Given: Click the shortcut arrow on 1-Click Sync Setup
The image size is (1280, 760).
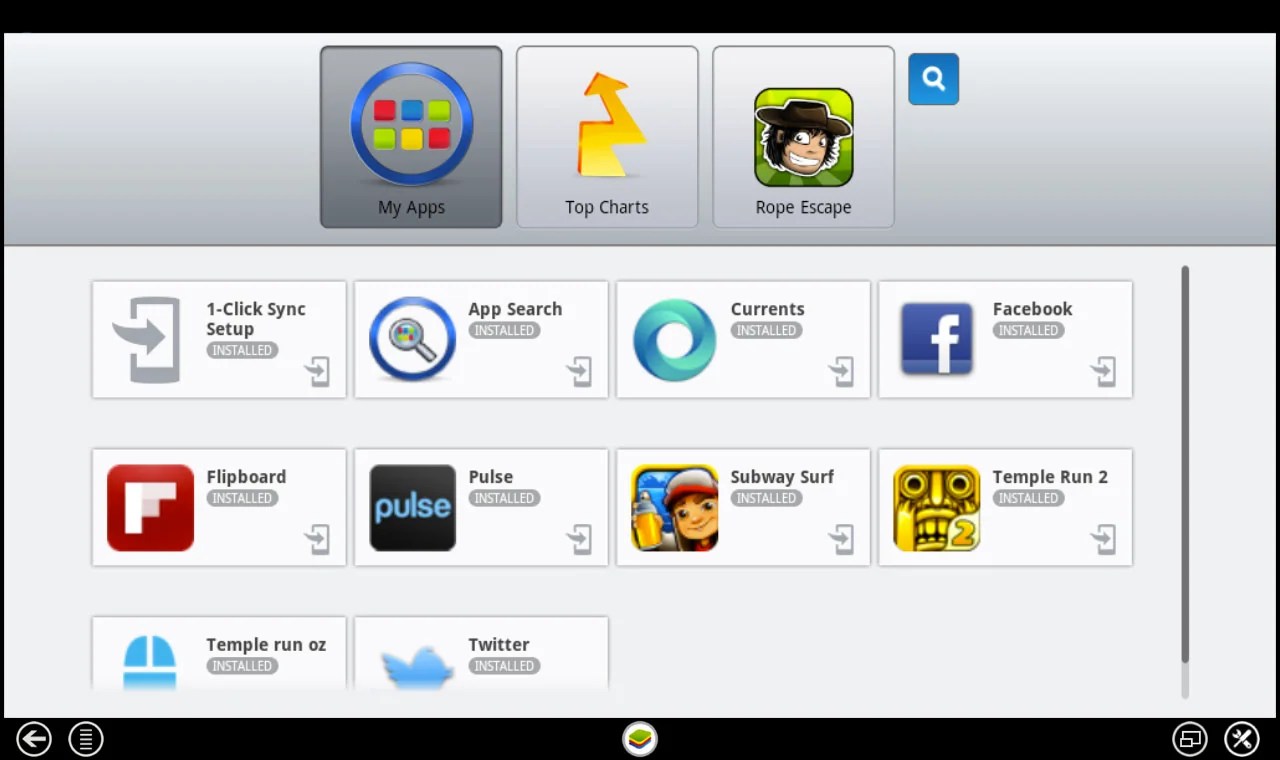Looking at the screenshot, I should [x=317, y=372].
